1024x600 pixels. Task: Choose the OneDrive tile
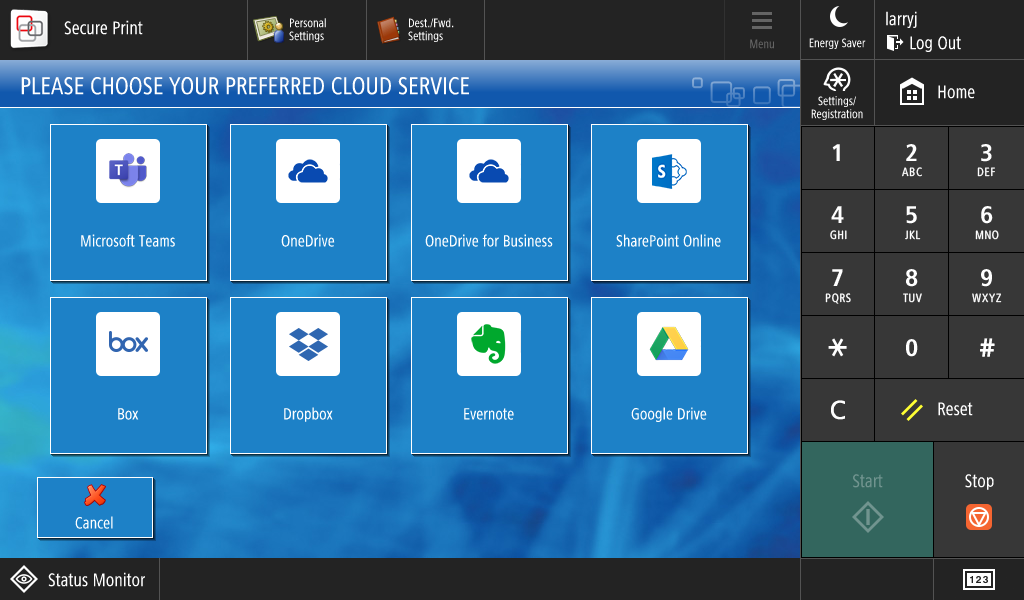coord(308,202)
